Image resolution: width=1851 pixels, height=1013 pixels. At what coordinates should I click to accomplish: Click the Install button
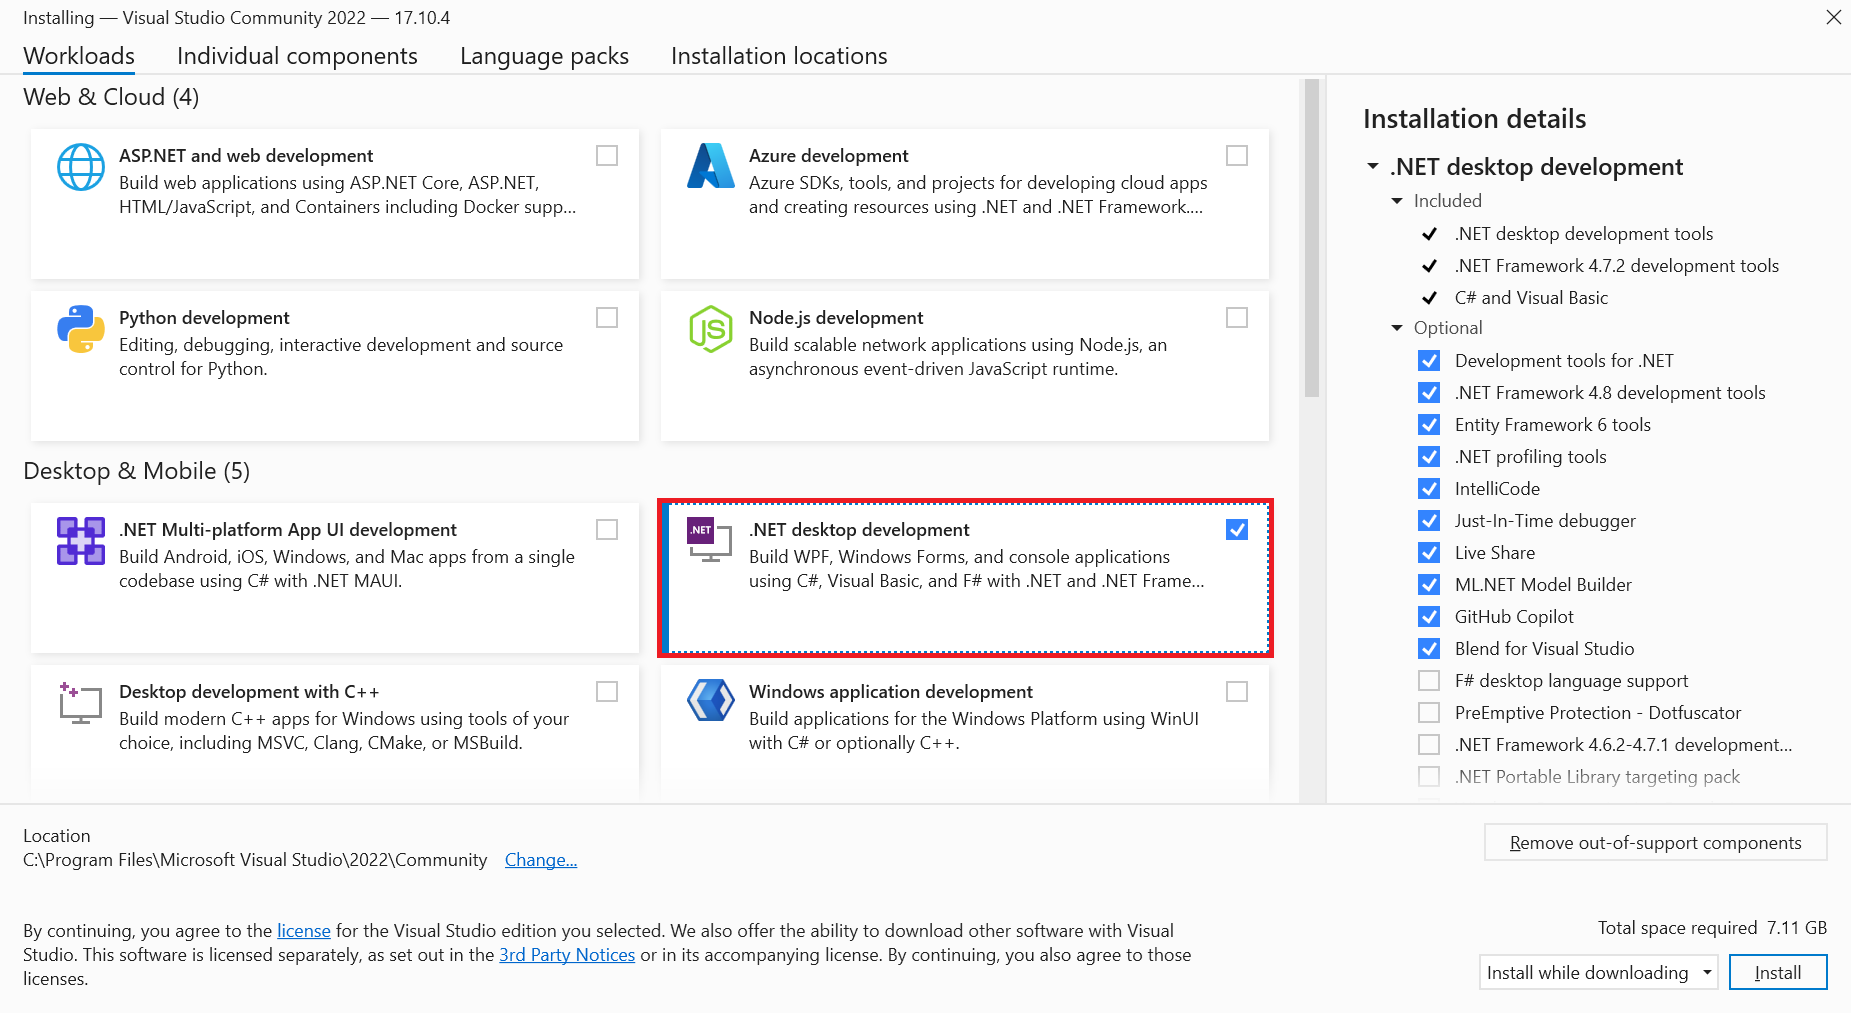pyautogui.click(x=1777, y=971)
